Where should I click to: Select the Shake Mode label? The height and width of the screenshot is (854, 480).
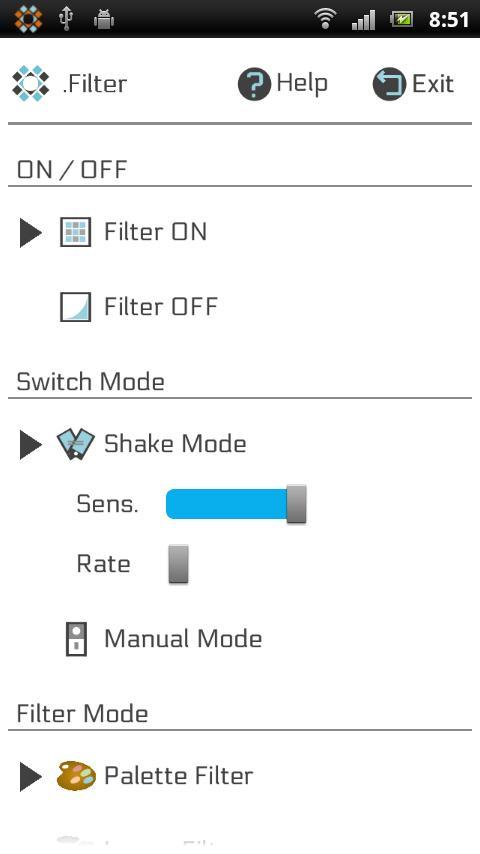(175, 444)
